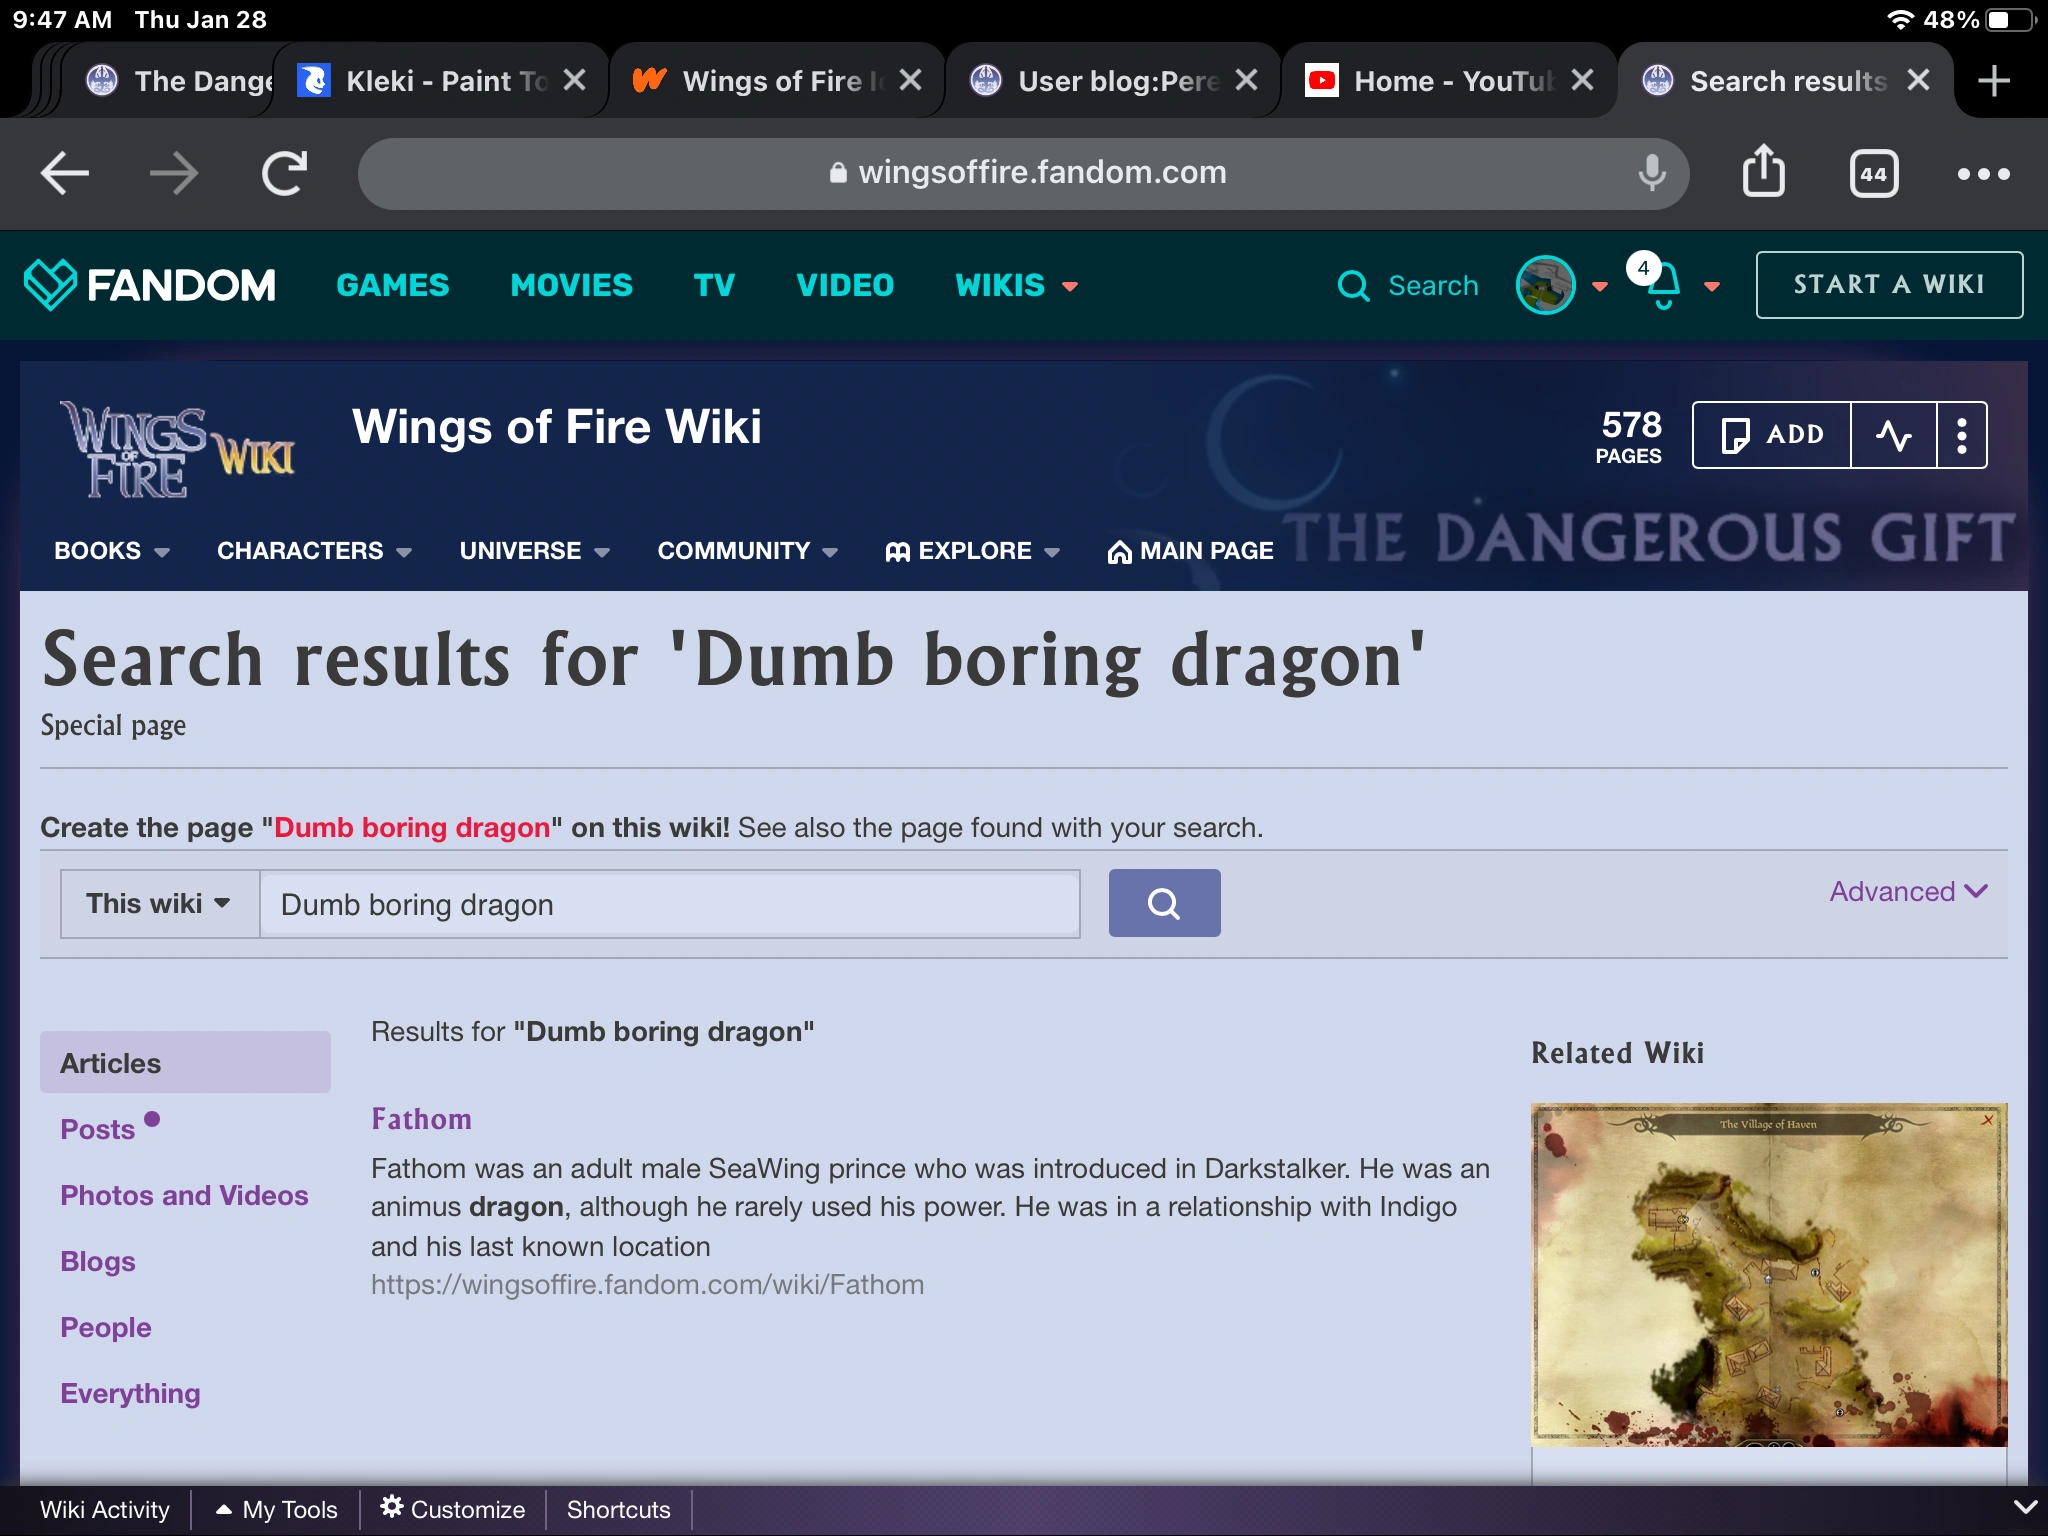Click the START A WIKI button
The width and height of the screenshot is (2048, 1536).
pyautogui.click(x=1888, y=284)
